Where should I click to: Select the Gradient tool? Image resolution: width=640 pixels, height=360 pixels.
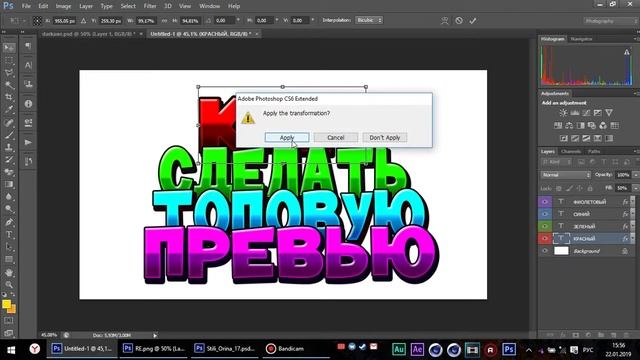point(9,184)
